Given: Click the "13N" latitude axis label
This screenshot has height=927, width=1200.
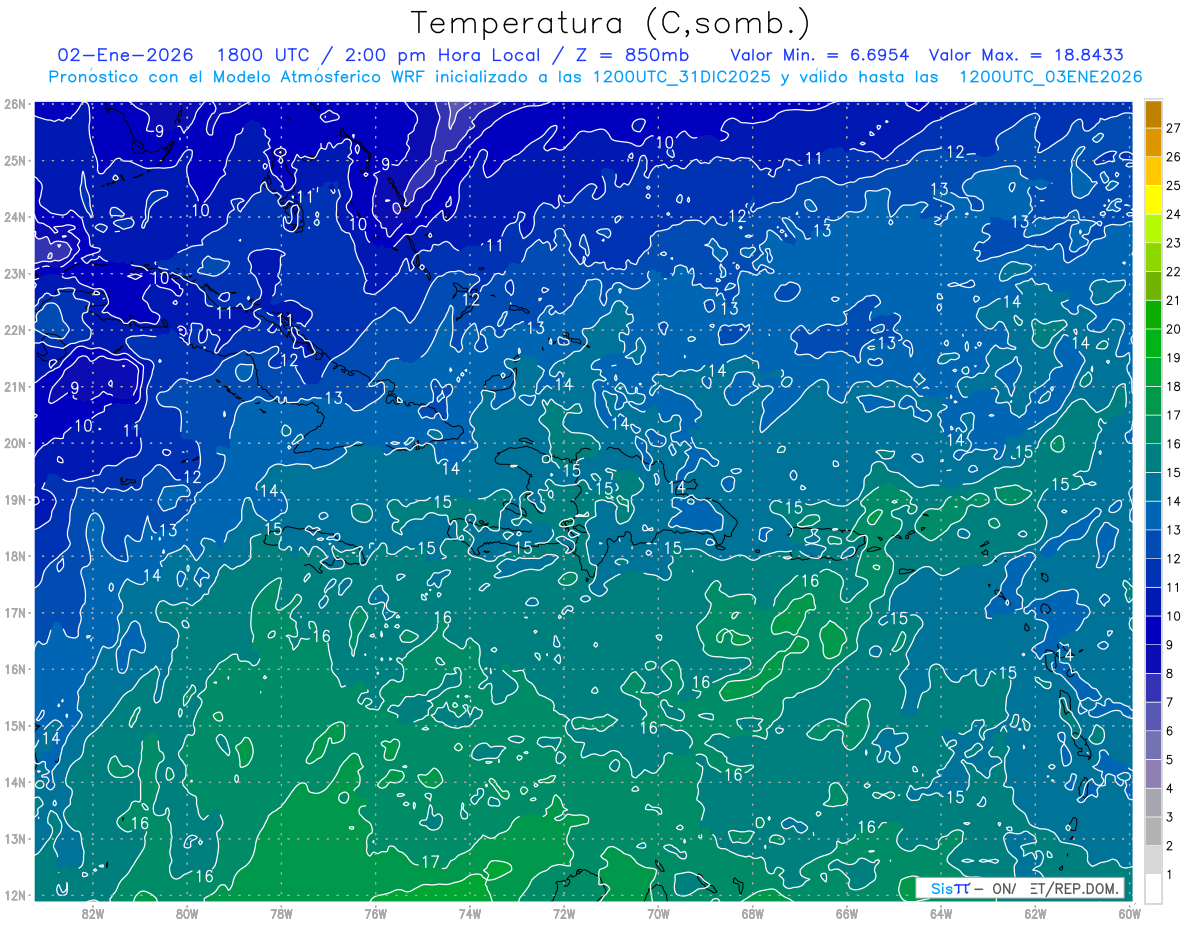Looking at the screenshot, I should pyautogui.click(x=15, y=838).
